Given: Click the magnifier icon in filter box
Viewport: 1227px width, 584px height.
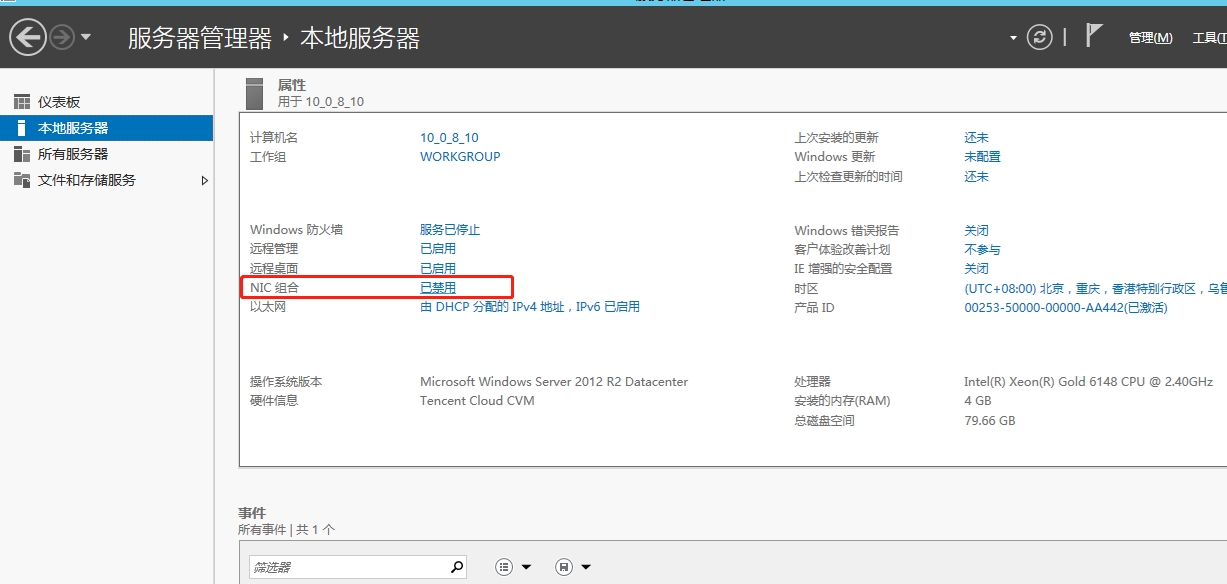Looking at the screenshot, I should pyautogui.click(x=457, y=567).
